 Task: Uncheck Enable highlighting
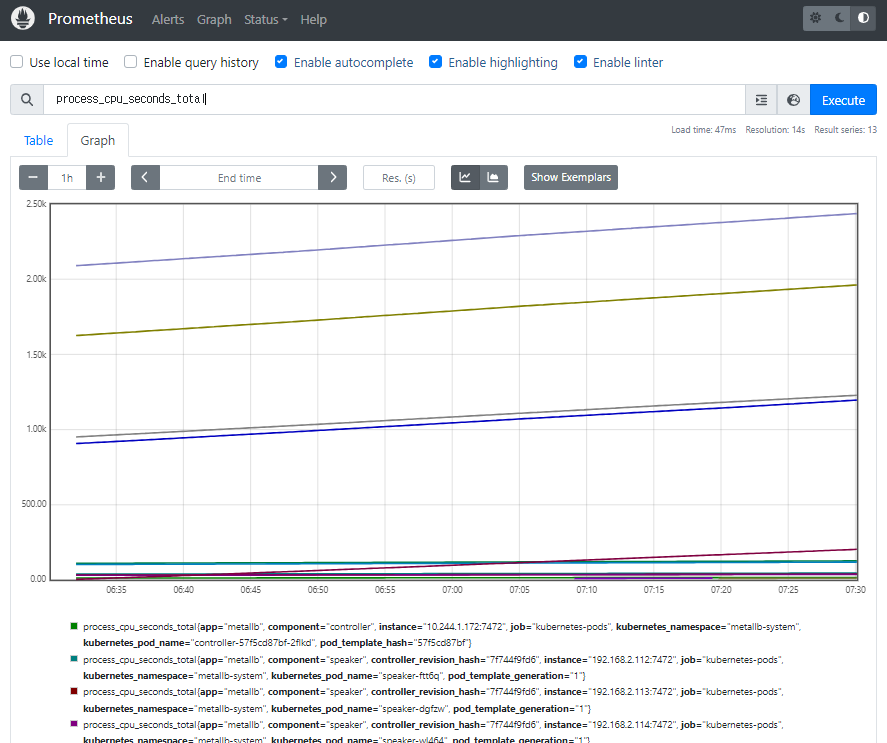click(436, 62)
